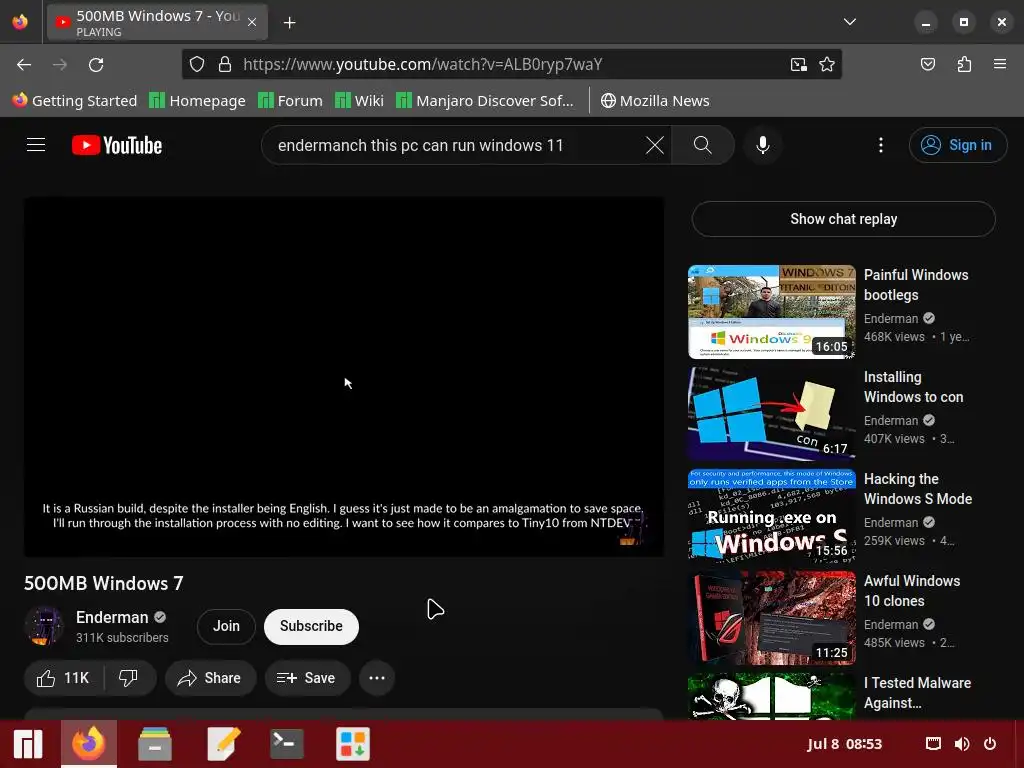Open YouTube settings three-dot menu
The width and height of the screenshot is (1024, 768).
pos(880,145)
